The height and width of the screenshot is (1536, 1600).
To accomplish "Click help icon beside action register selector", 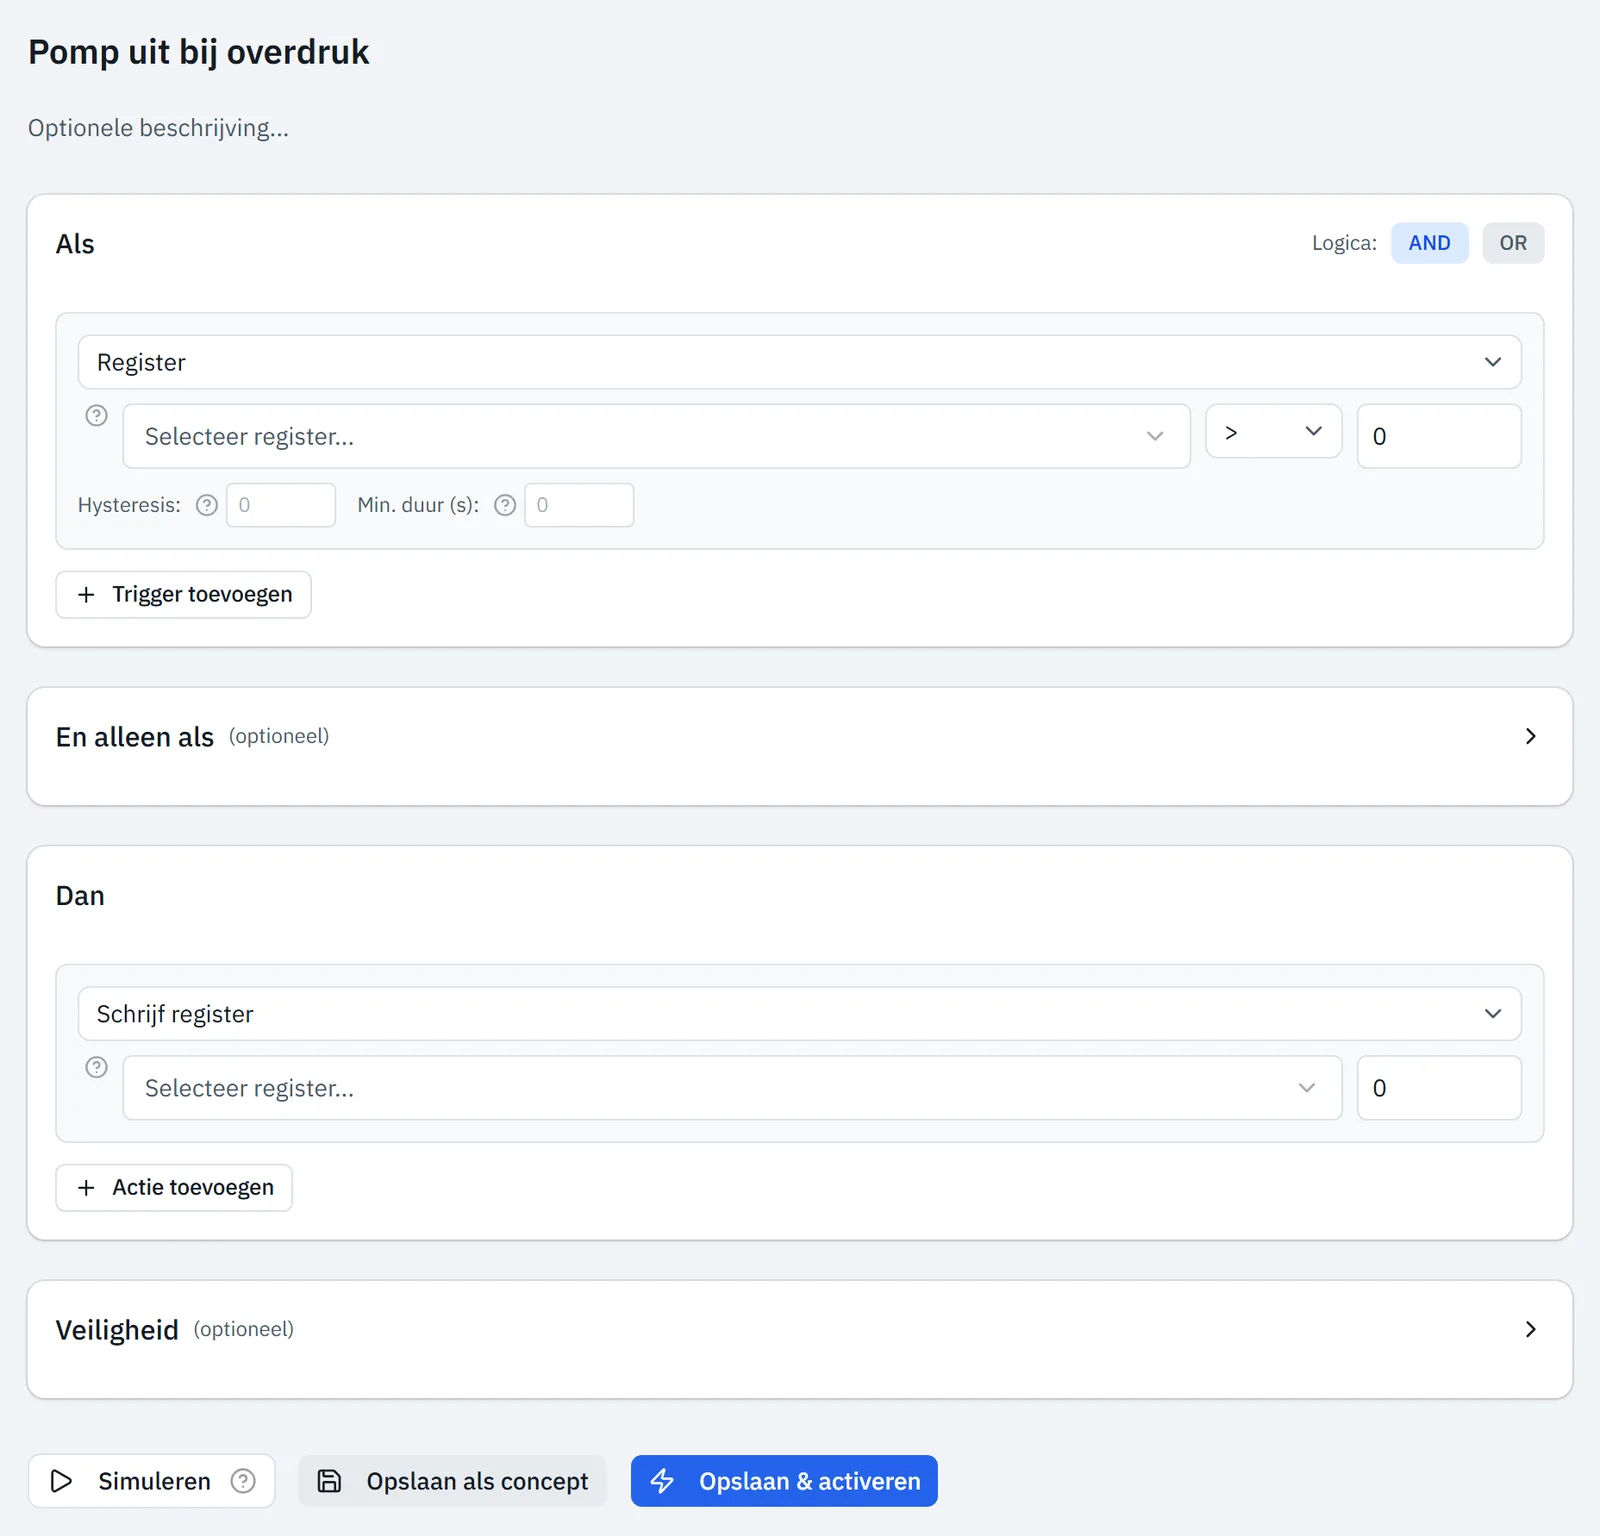I will pos(96,1067).
